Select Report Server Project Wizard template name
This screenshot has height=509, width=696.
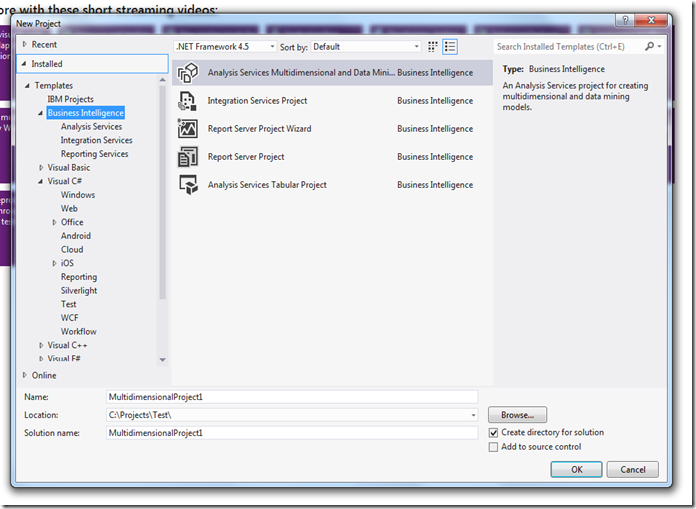click(x=259, y=129)
